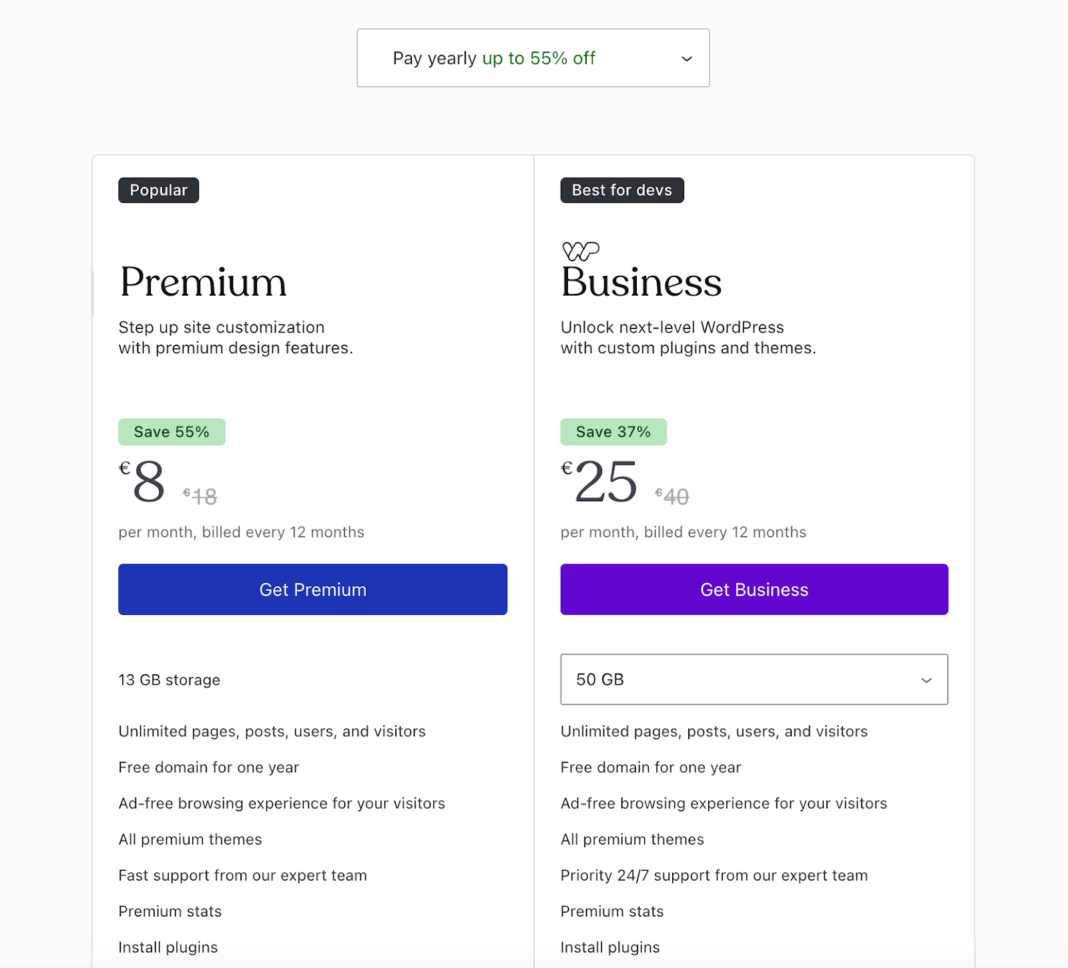Click the Get Premium button
Viewport: 1068px width, 968px height.
[x=312, y=589]
